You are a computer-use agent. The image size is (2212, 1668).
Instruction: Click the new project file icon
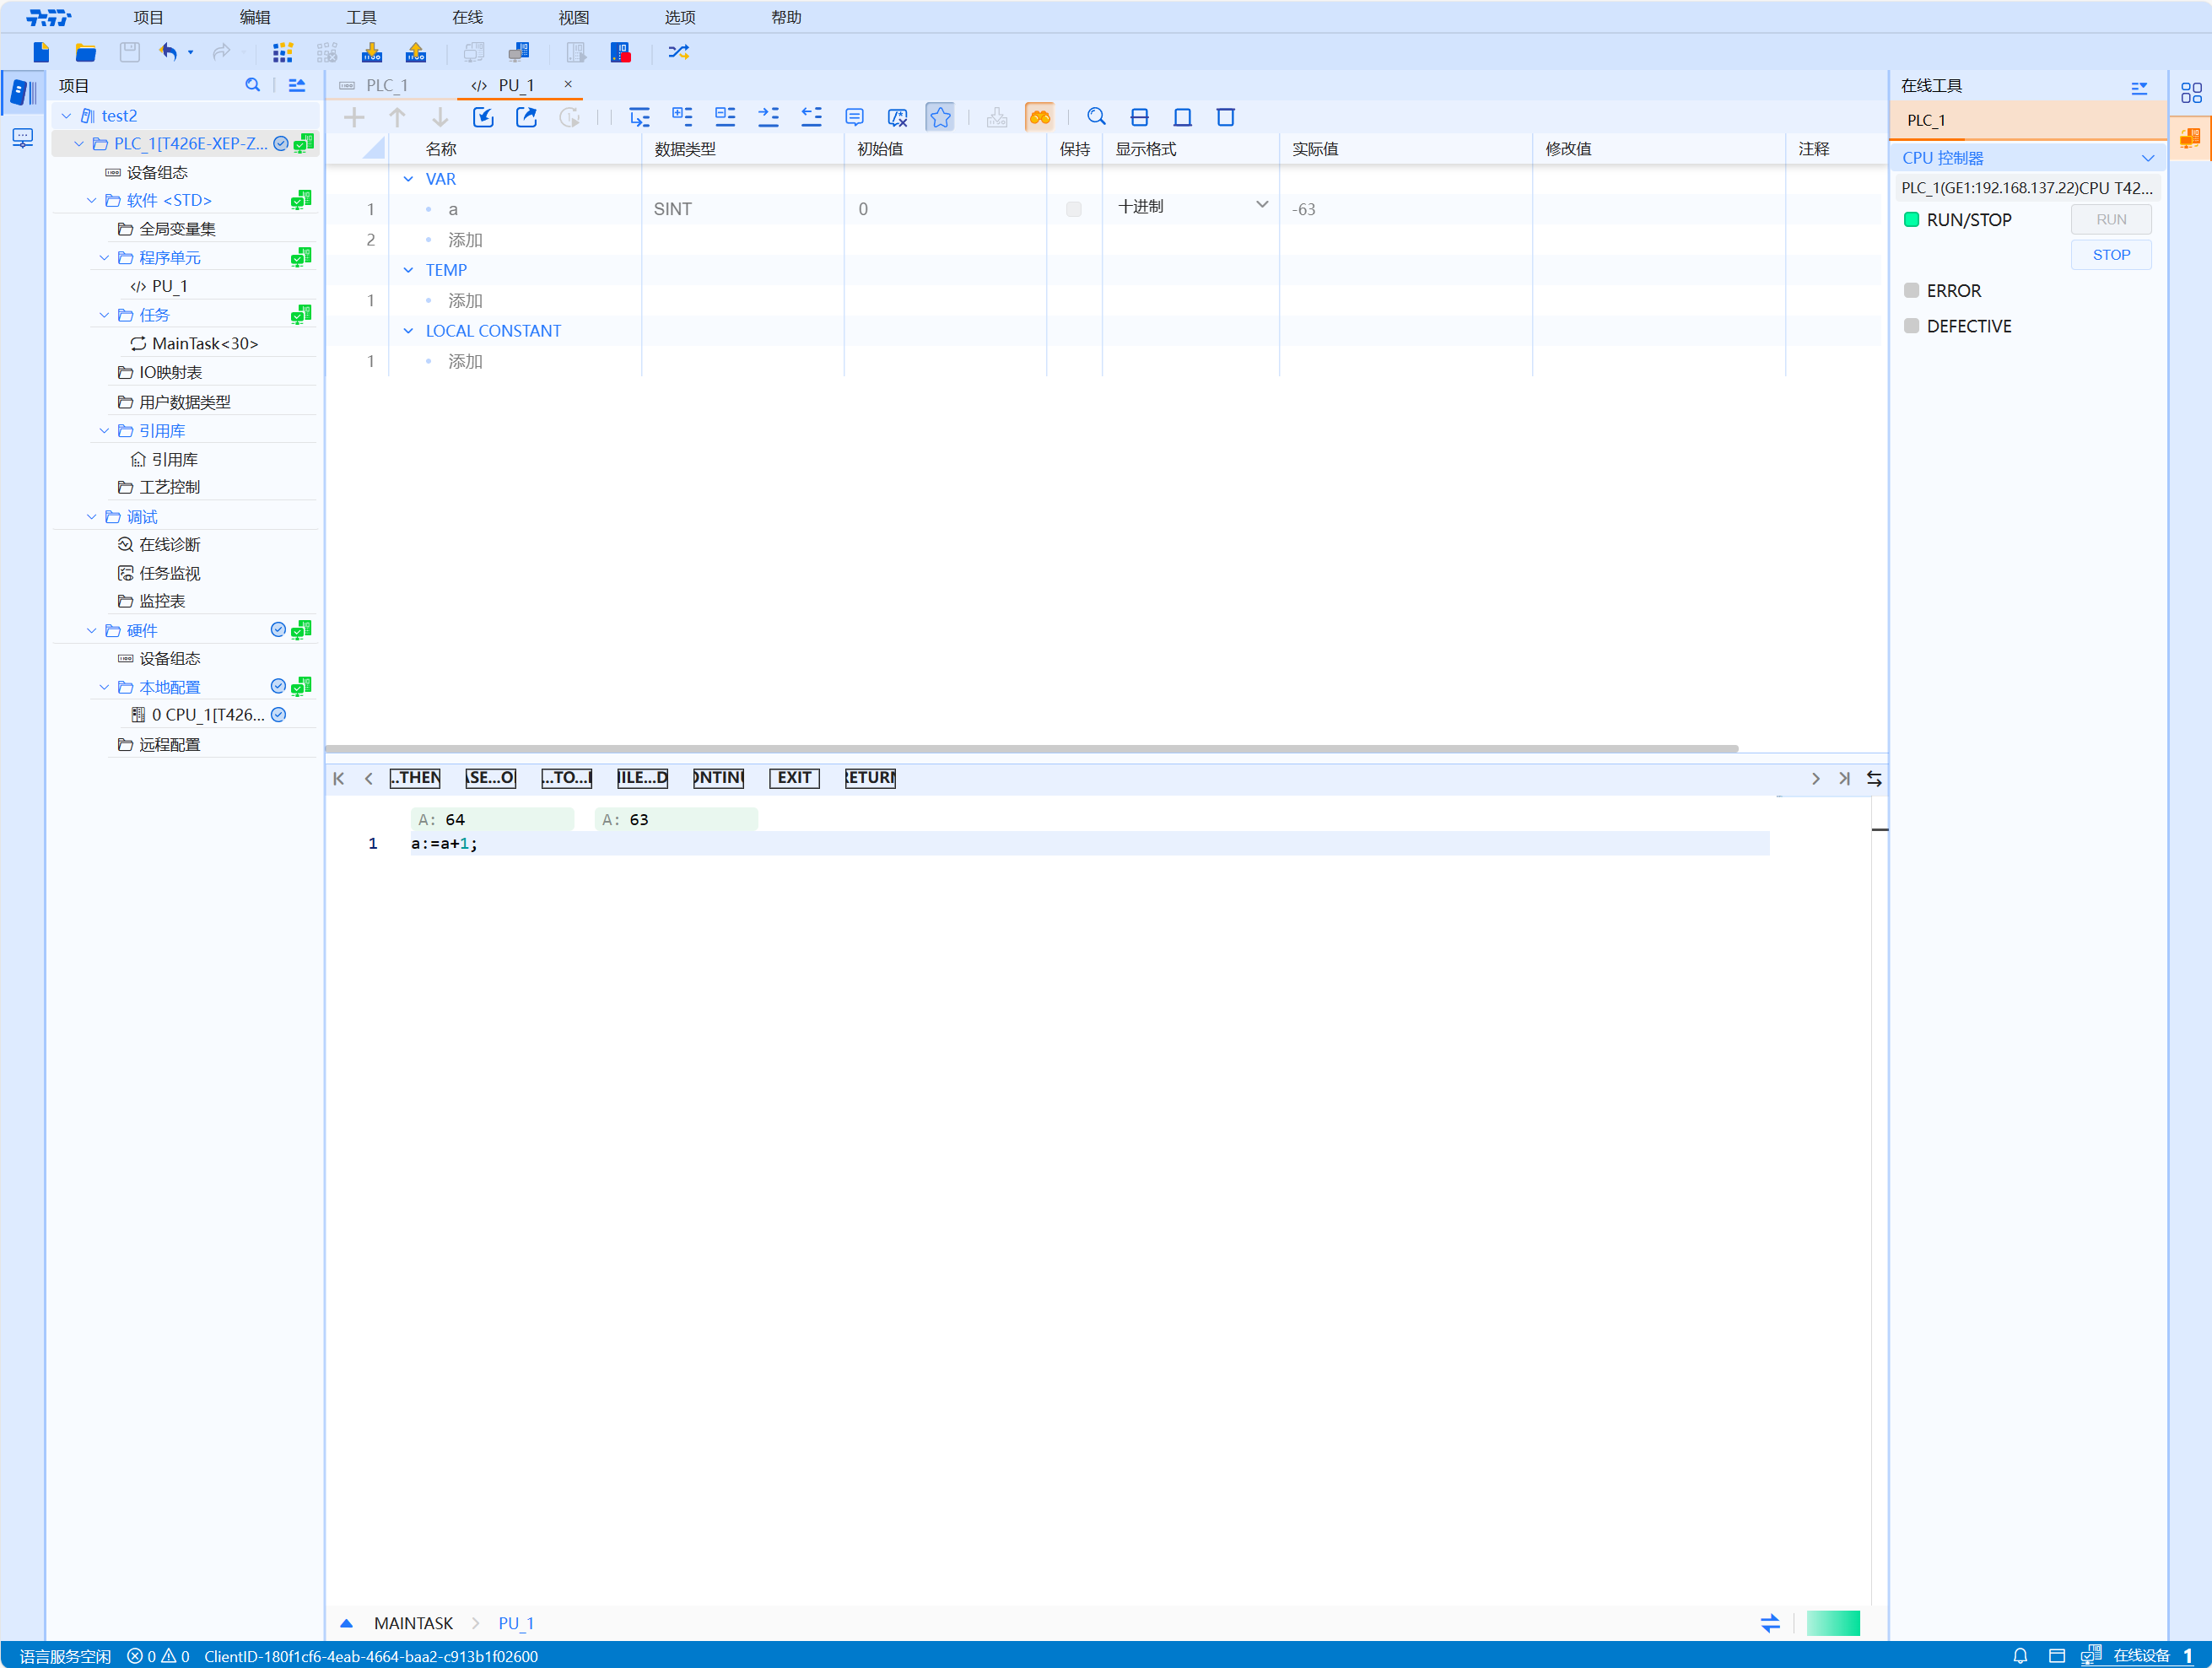click(x=41, y=52)
